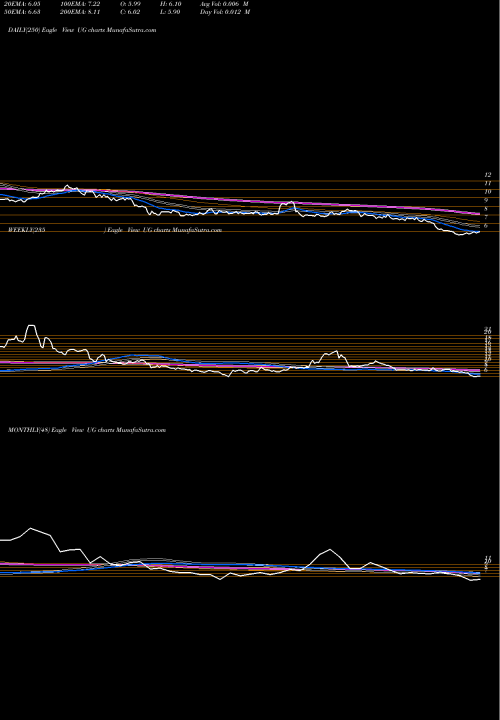Click the 12 price label on daily axis
Screen dimensions: 500x720
pos(488,175)
